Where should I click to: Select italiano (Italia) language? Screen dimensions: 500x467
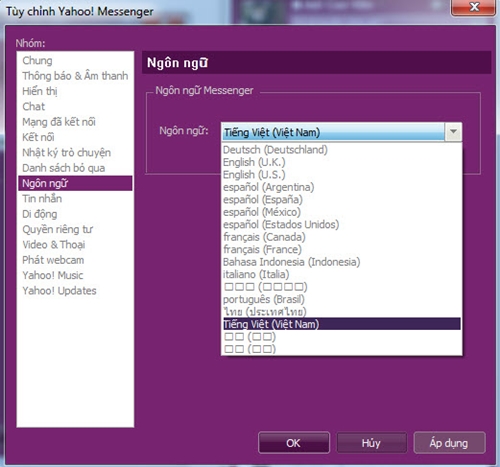(341, 274)
